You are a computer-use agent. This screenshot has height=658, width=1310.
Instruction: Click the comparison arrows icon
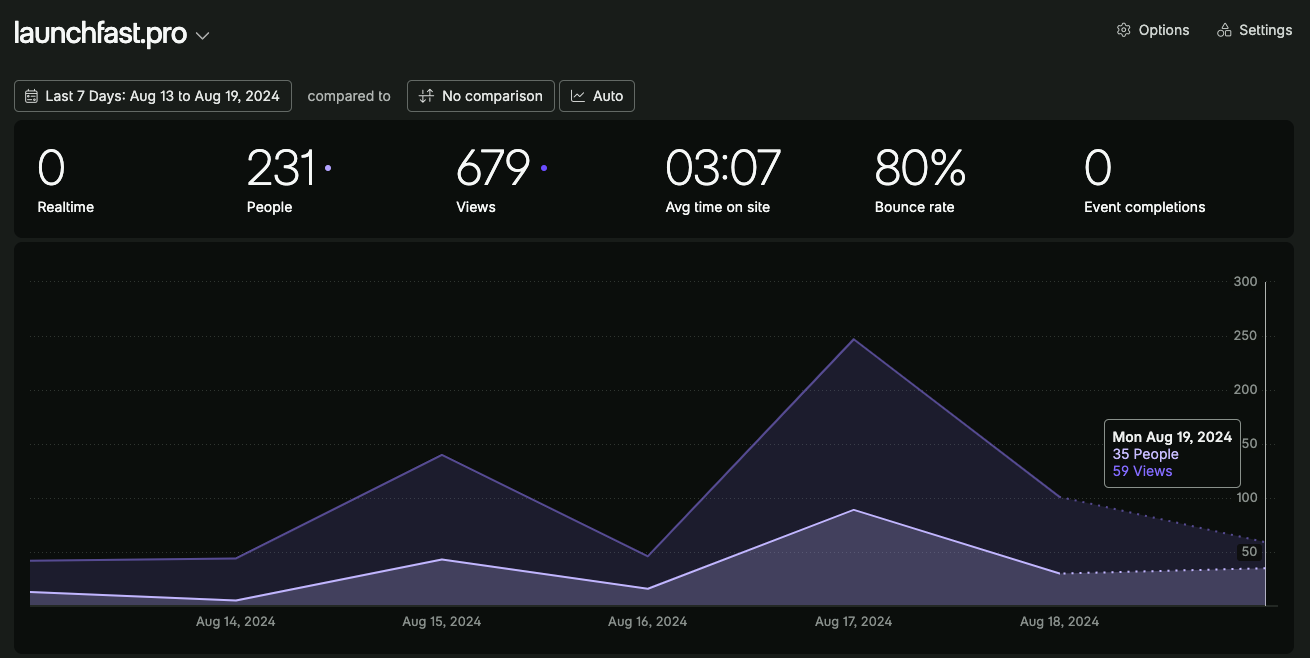(426, 96)
